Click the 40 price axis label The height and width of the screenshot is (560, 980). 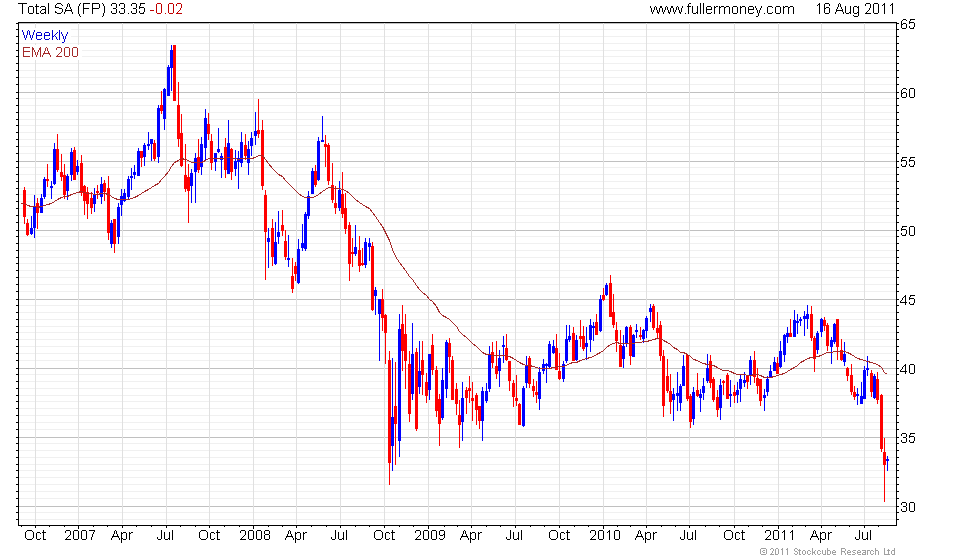point(908,369)
